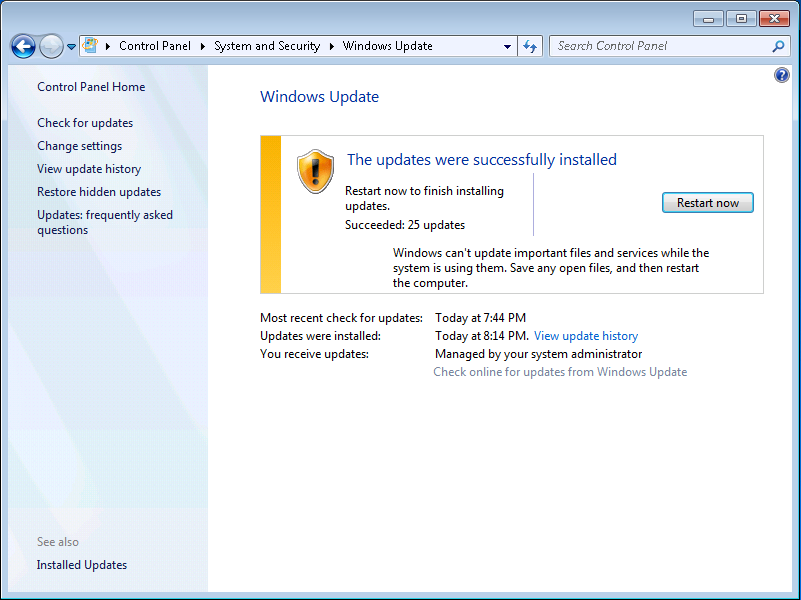
Task: Go to Restore hidden updates
Action: point(99,192)
